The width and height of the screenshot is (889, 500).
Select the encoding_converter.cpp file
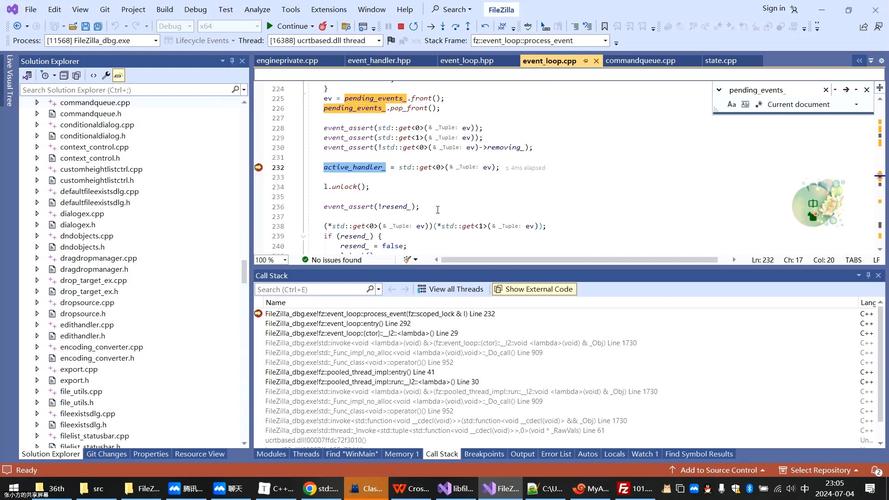101,347
